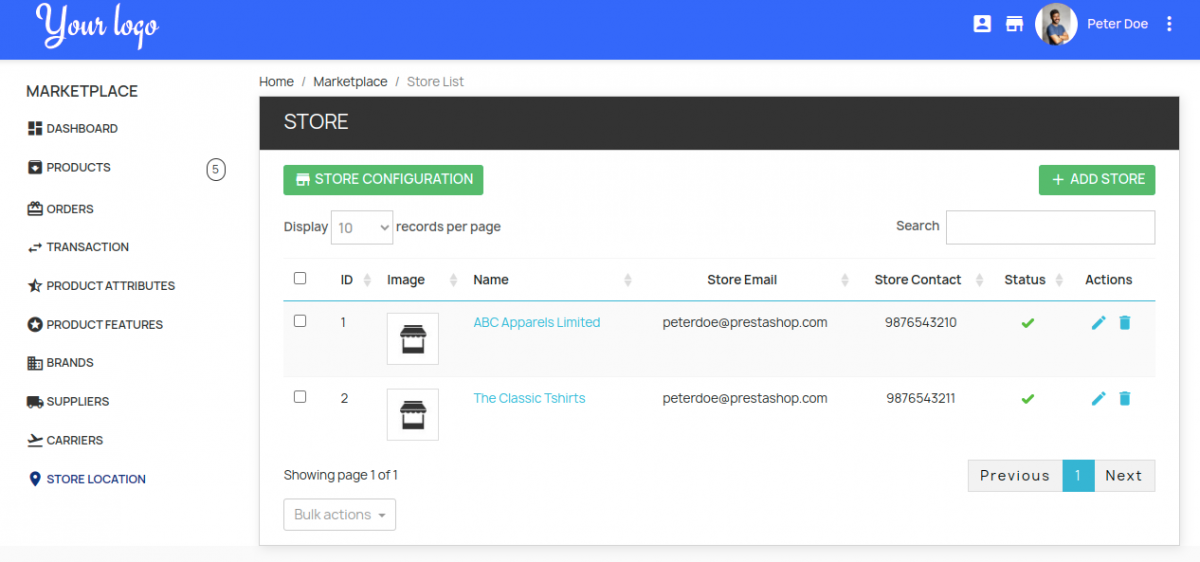Image resolution: width=1200 pixels, height=562 pixels.
Task: Click the Peter Doe username text
Action: 1118,24
